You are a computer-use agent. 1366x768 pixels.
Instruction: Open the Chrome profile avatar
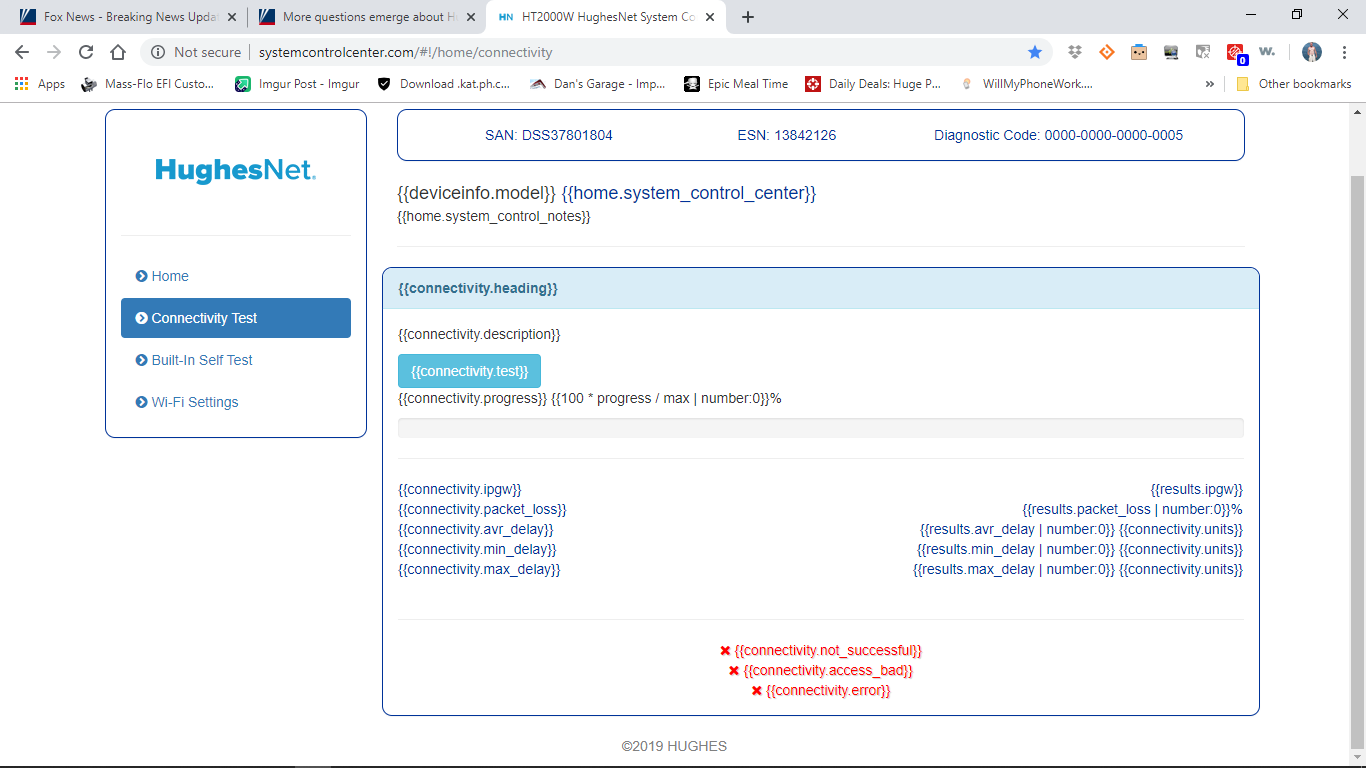point(1312,51)
